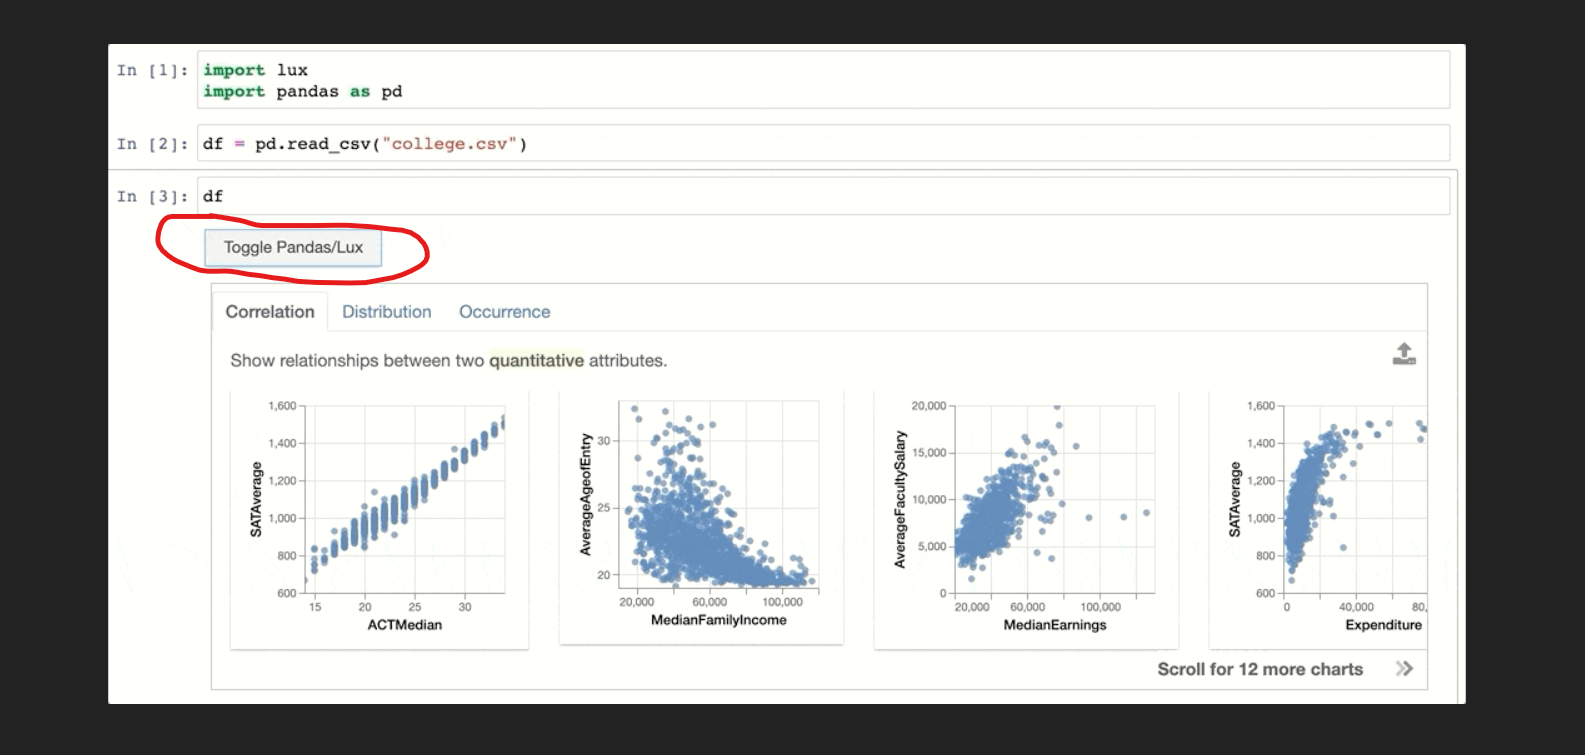The image size is (1585, 755).
Task: Select the Correlation tab
Action: [x=270, y=312]
